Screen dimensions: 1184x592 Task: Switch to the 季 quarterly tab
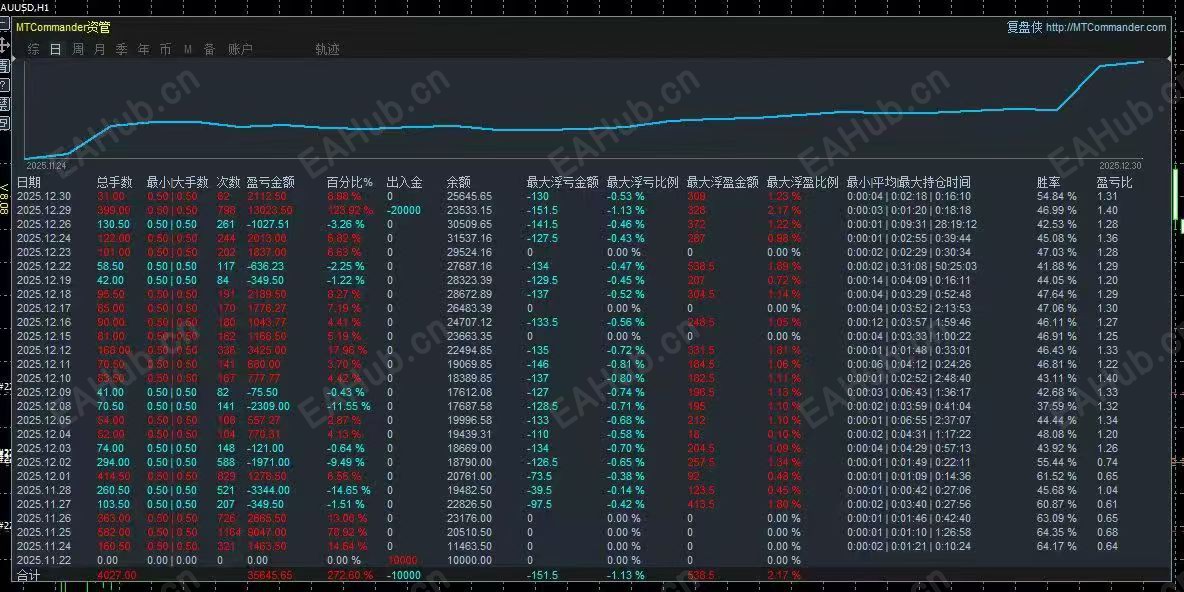point(122,49)
